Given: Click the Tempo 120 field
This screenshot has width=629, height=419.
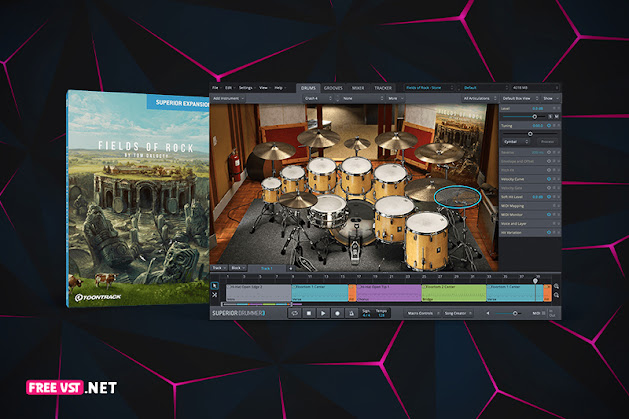Looking at the screenshot, I should pos(381,313).
